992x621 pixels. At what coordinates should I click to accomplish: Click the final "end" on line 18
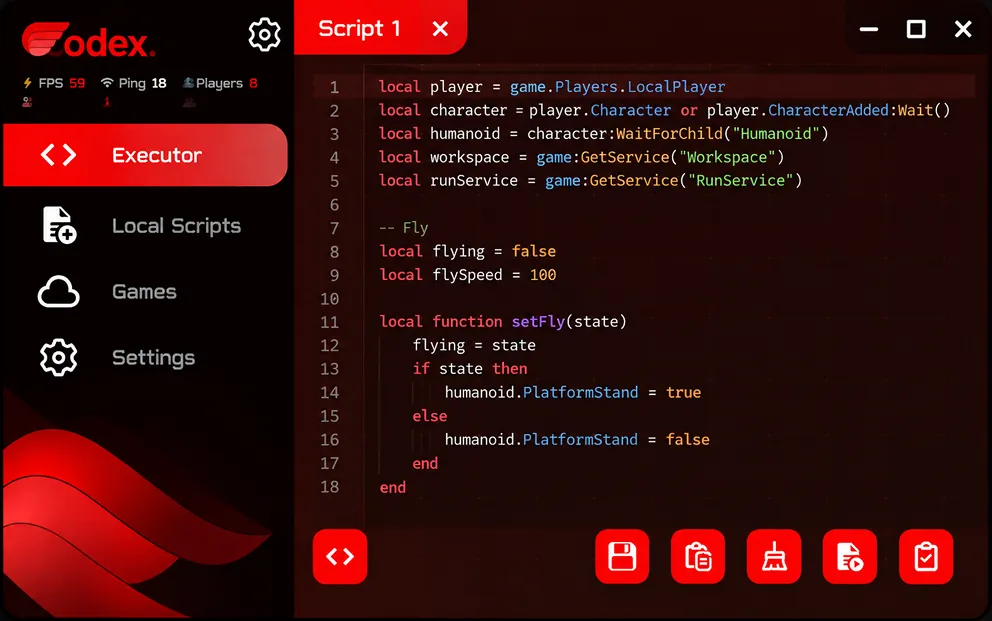[x=393, y=488]
